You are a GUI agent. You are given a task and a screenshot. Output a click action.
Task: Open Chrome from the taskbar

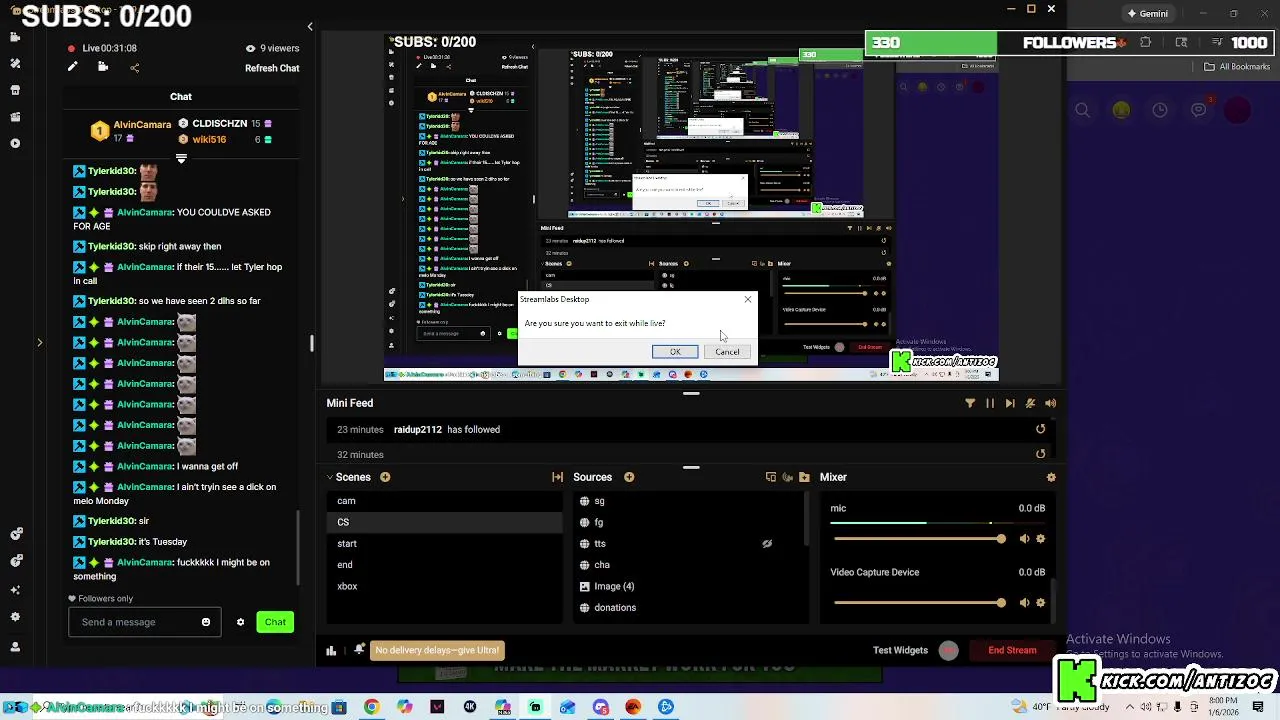[x=371, y=707]
